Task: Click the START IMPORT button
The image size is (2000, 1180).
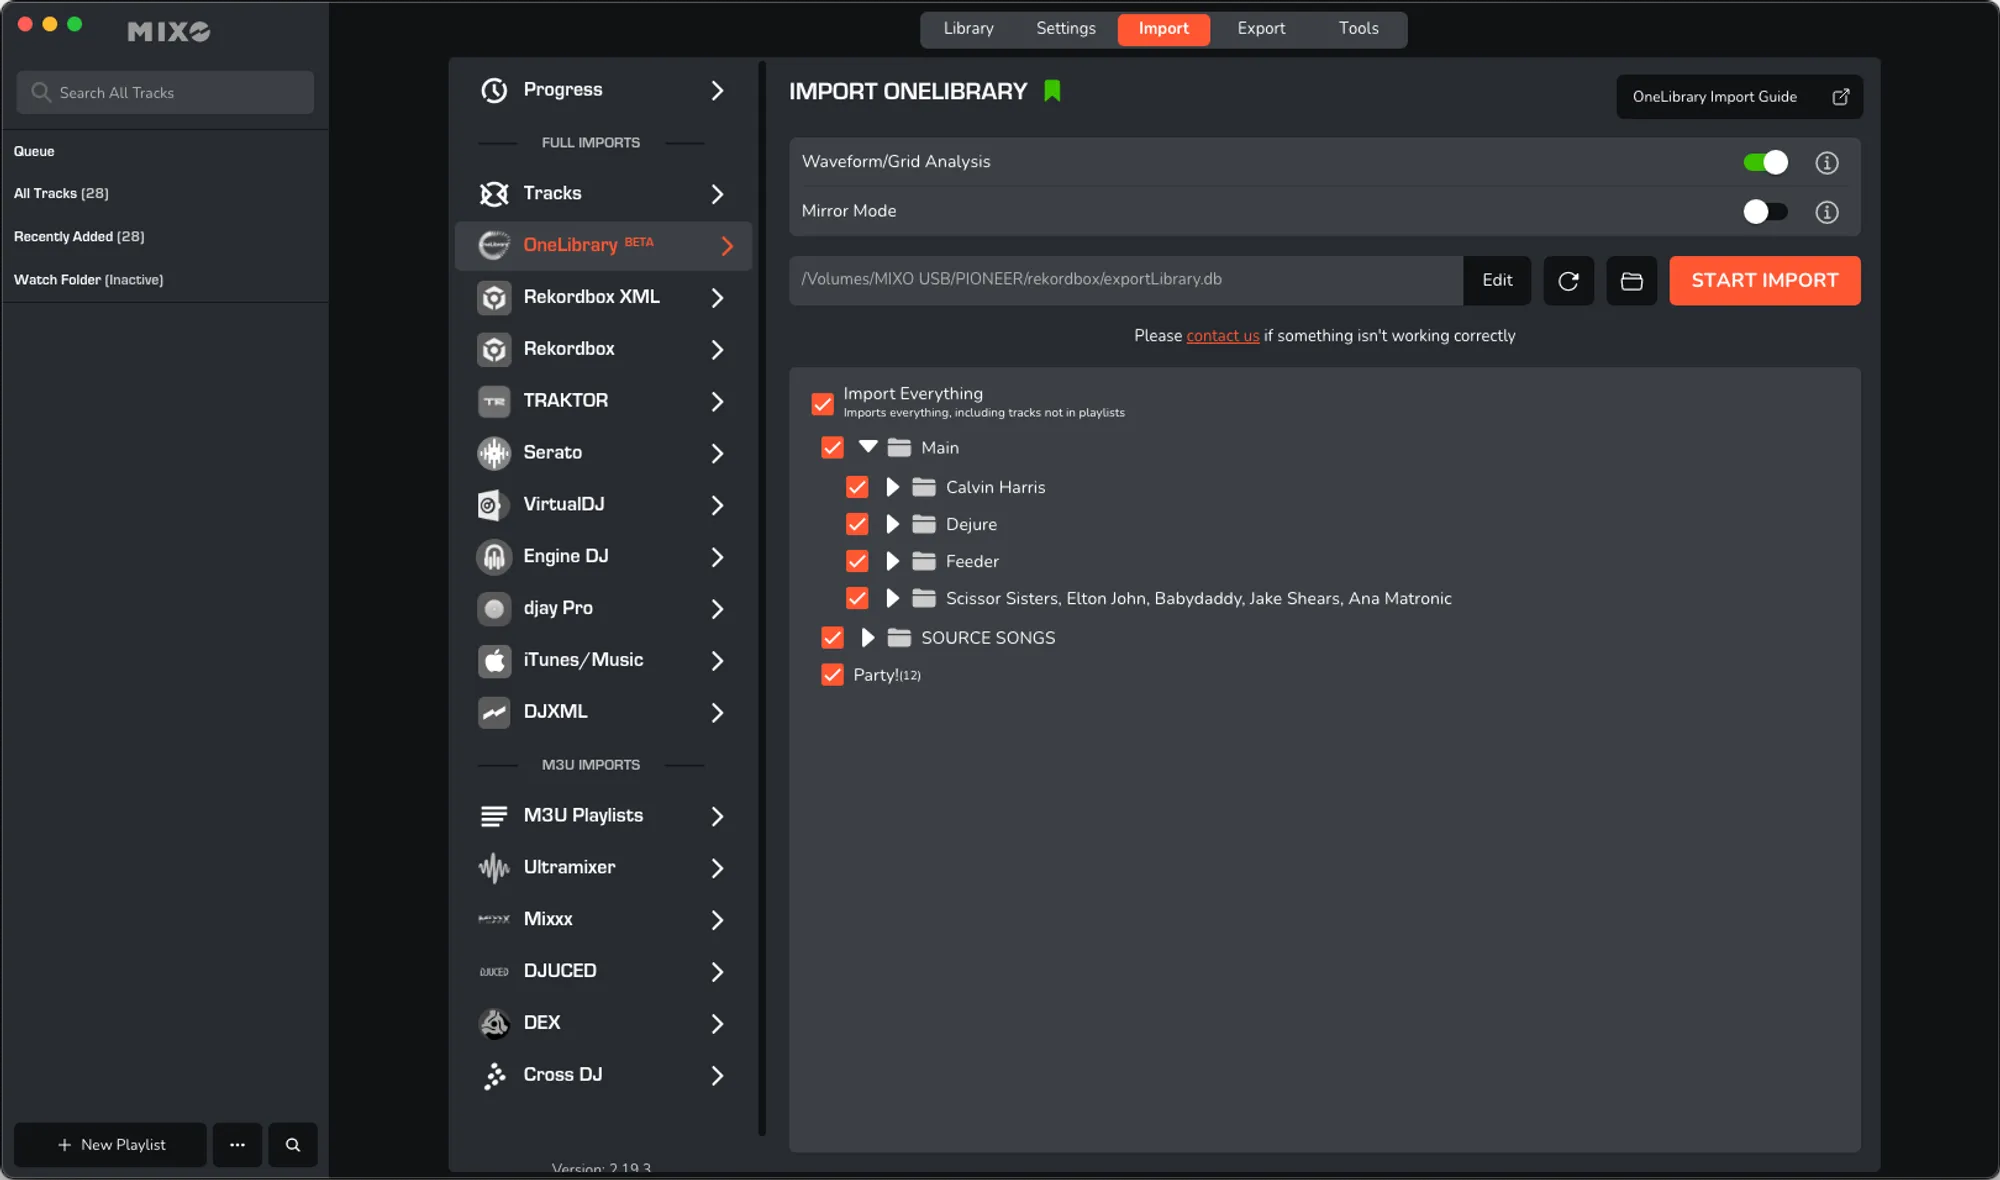Action: pyautogui.click(x=1765, y=281)
